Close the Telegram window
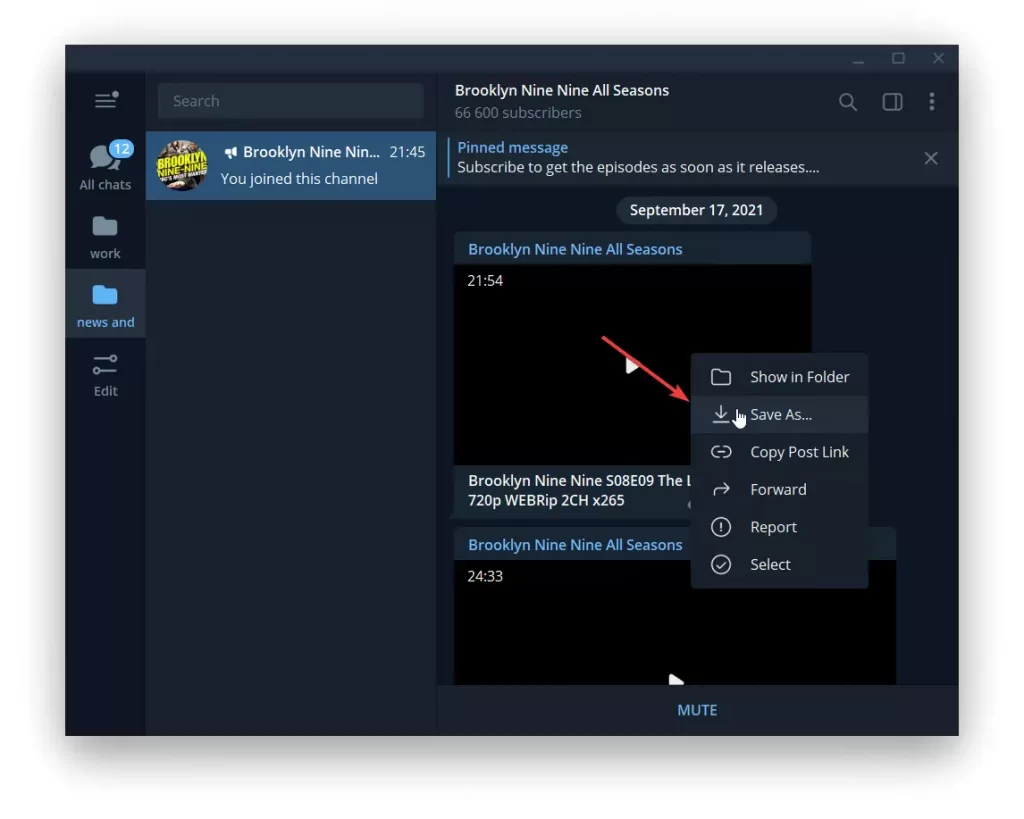1024x819 pixels. (938, 58)
